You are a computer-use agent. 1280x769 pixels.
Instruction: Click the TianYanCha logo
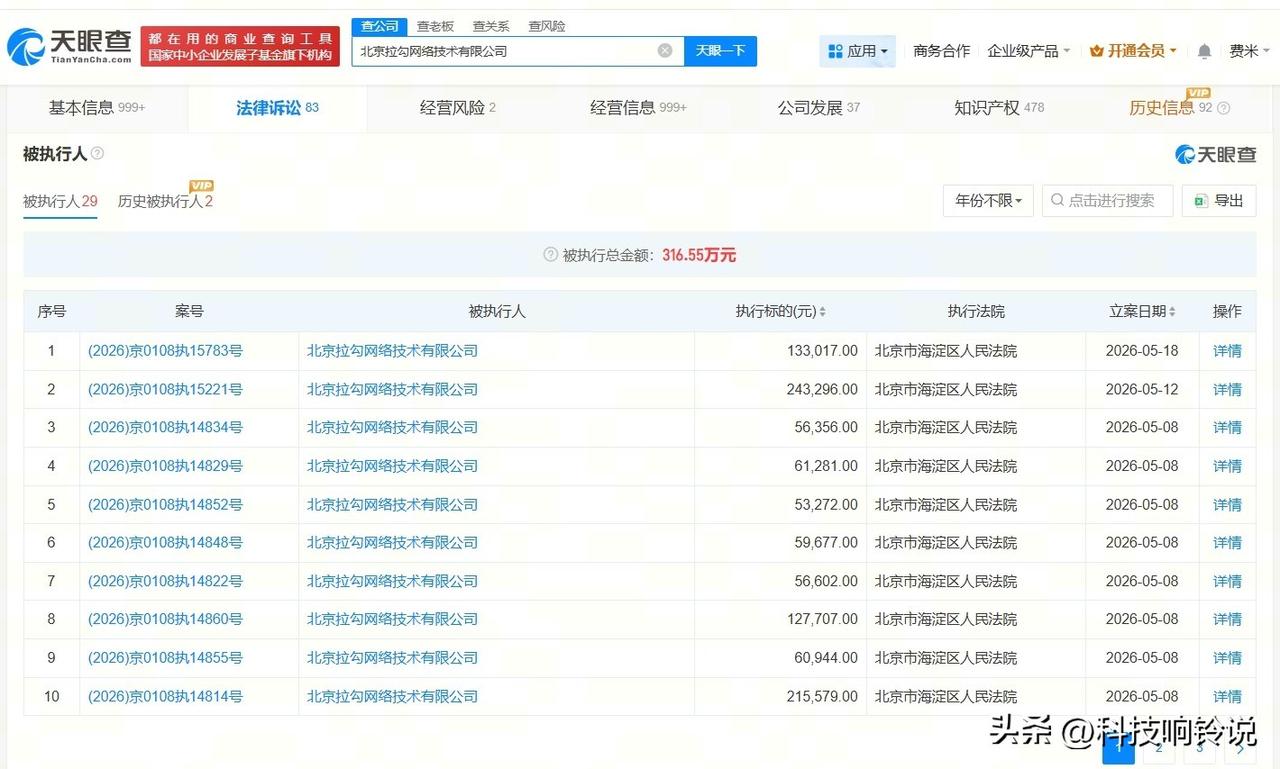[70, 46]
